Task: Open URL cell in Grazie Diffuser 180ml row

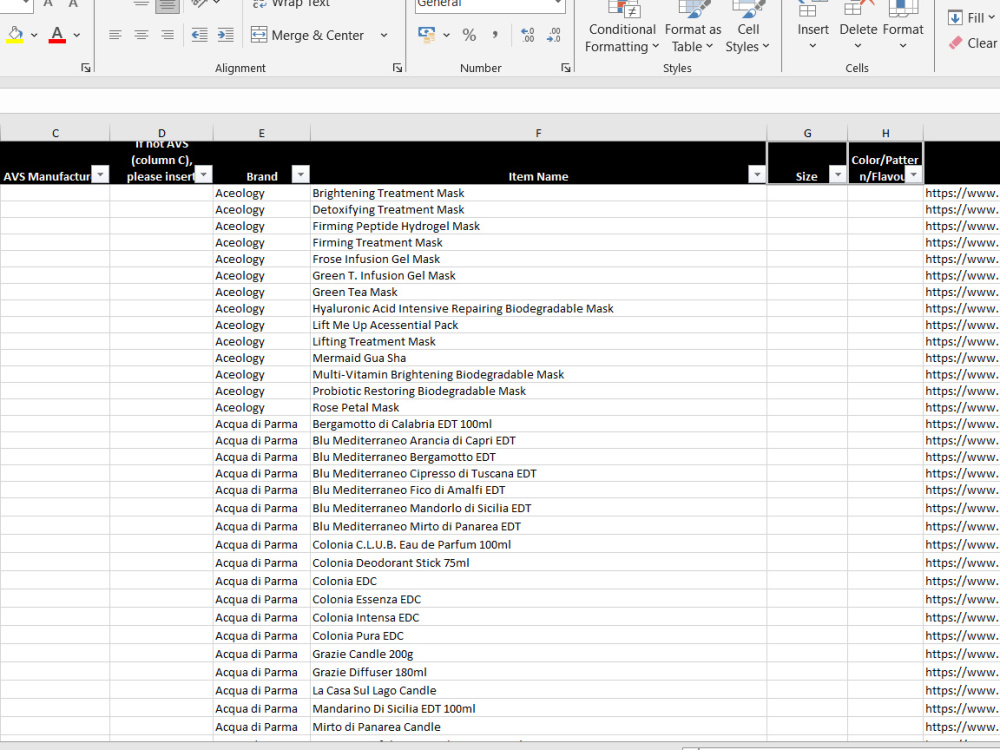Action: (x=962, y=673)
